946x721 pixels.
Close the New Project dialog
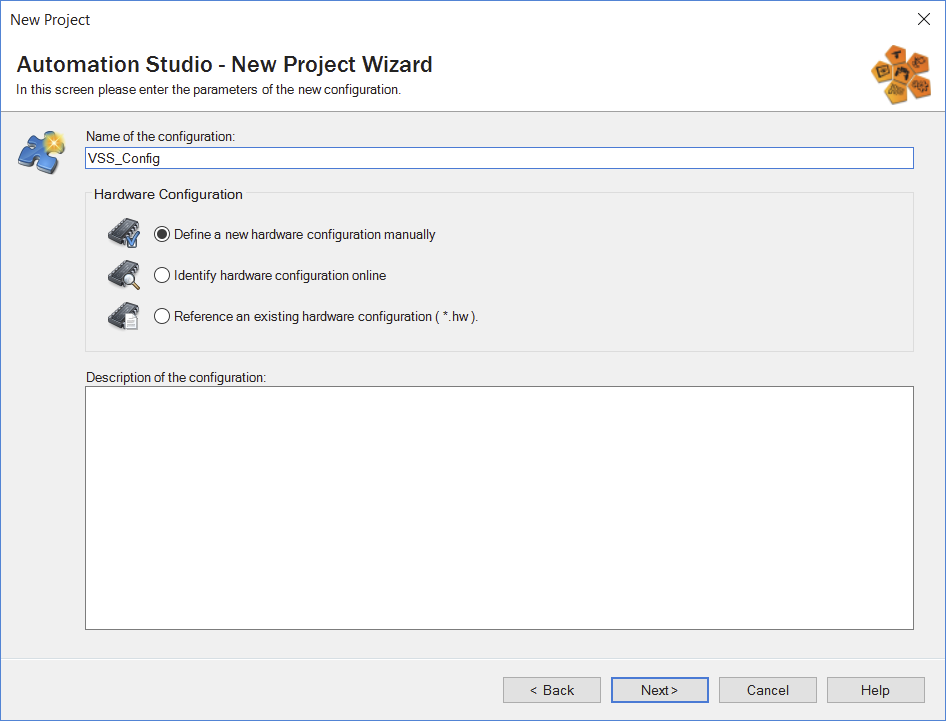coord(924,19)
